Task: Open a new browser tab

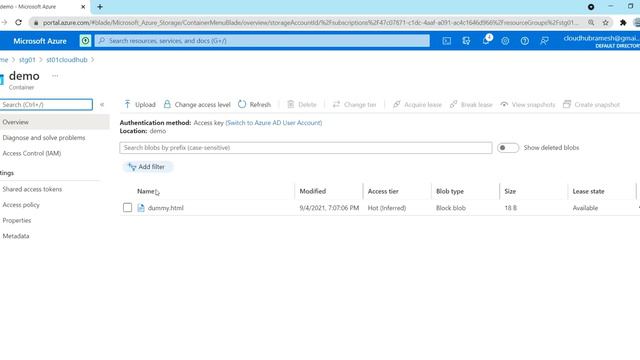Action: point(100,7)
